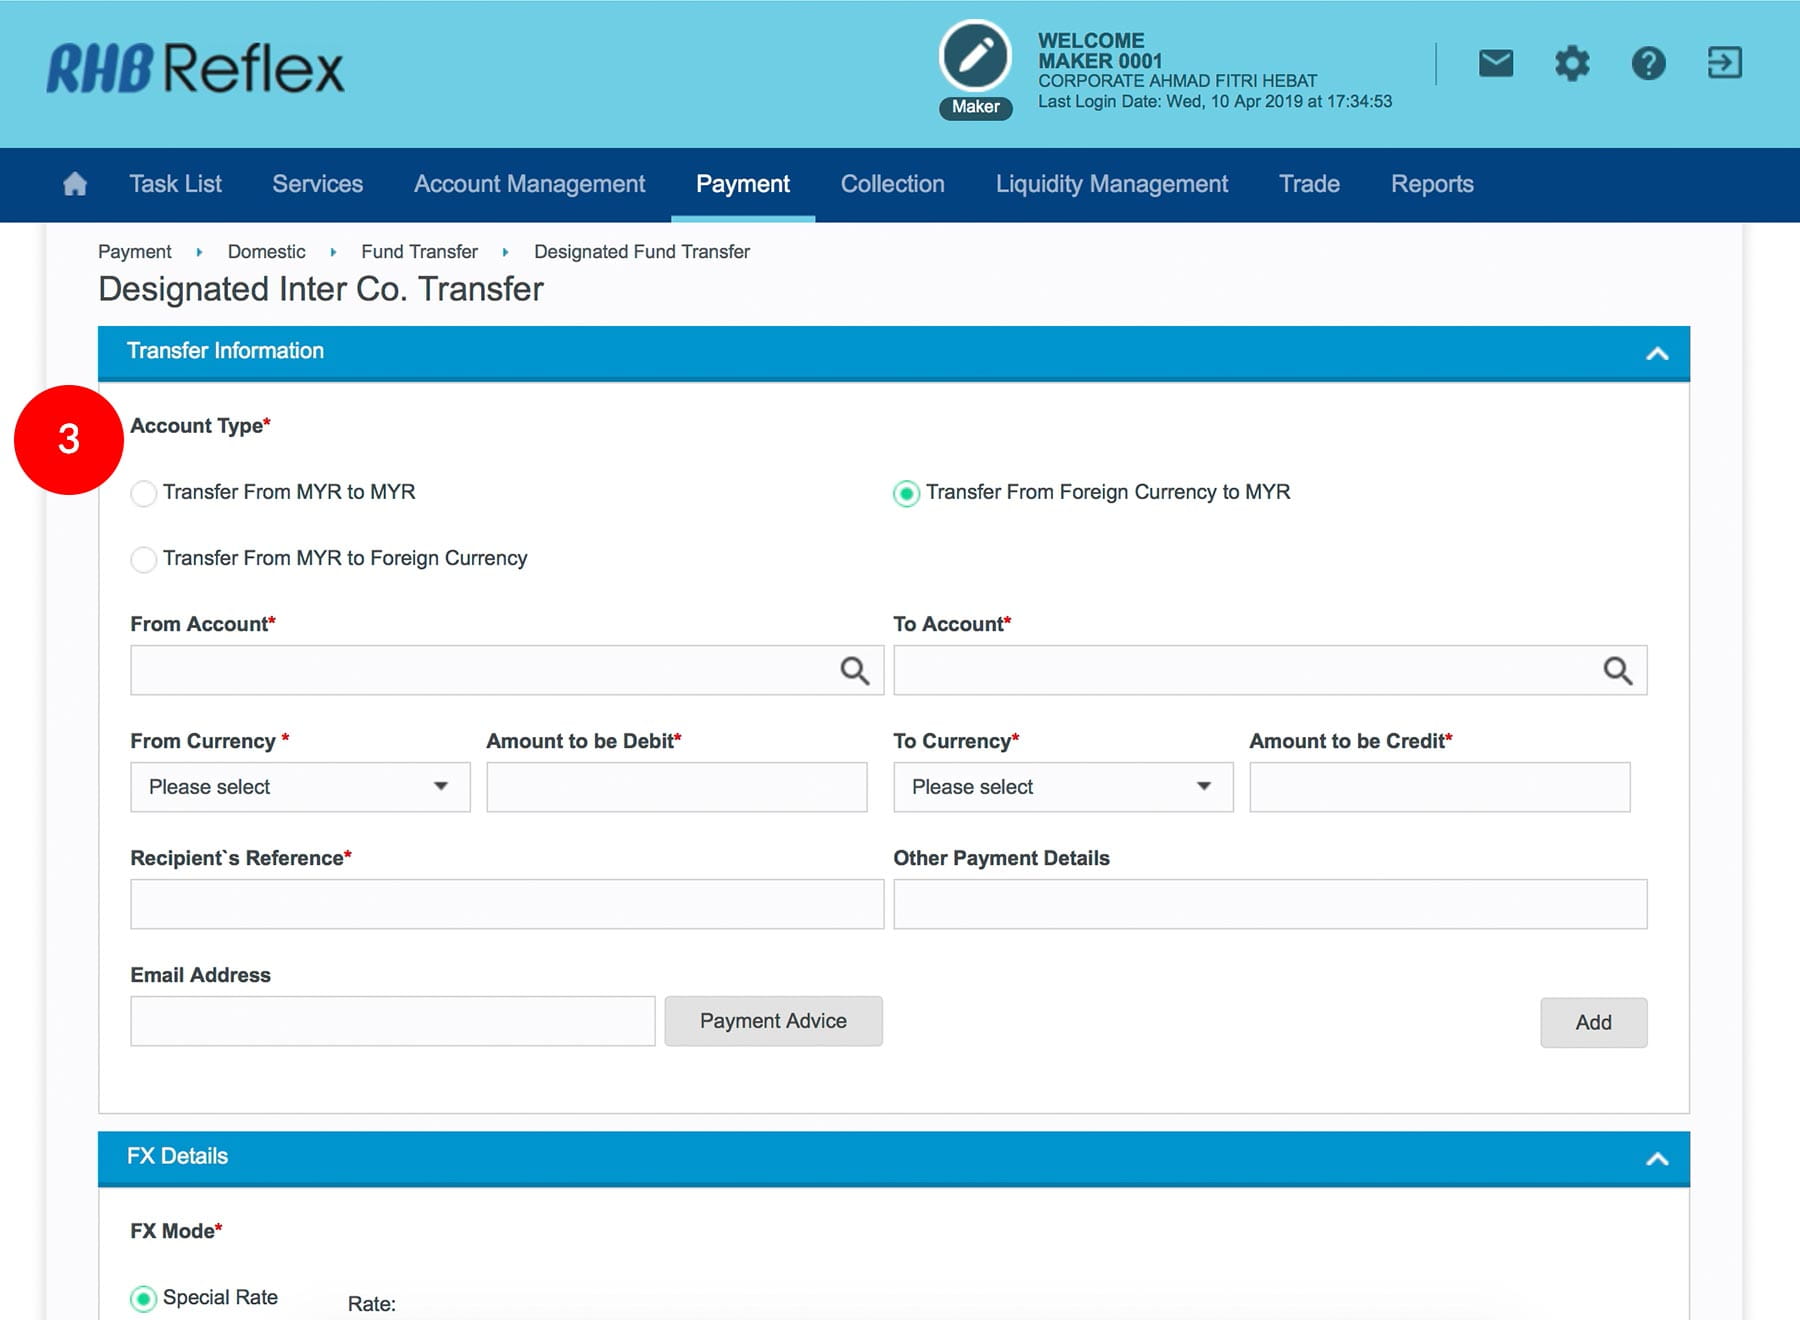Click the Maker profile pencil icon

point(975,56)
